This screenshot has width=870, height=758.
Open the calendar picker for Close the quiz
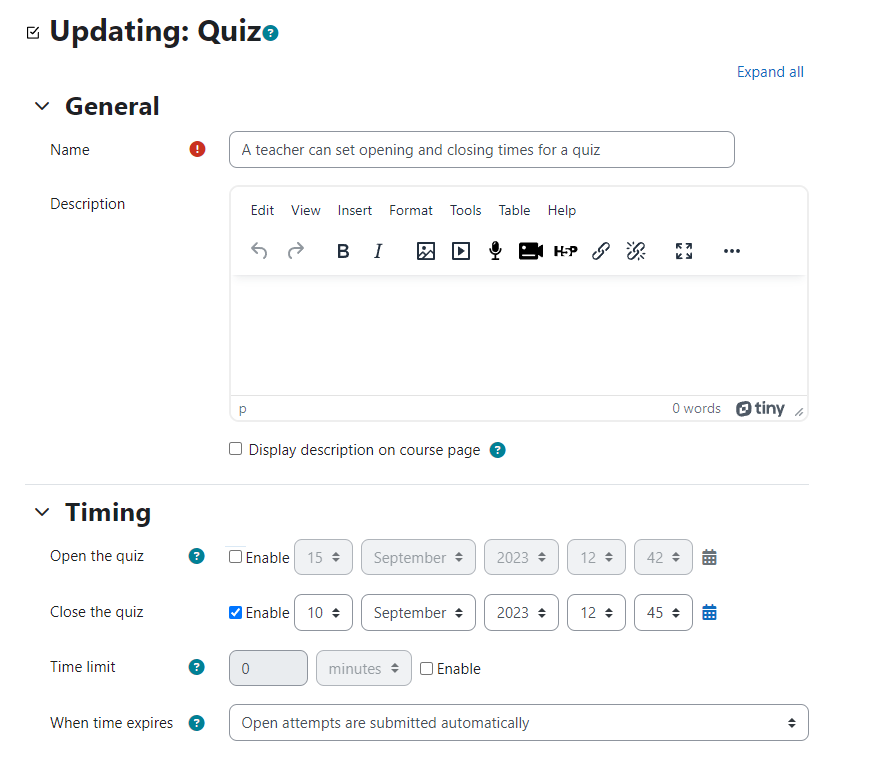(709, 613)
